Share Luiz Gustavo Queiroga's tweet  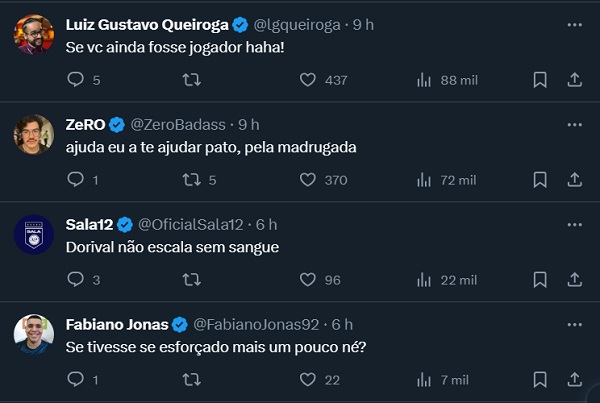pyautogui.click(x=575, y=80)
